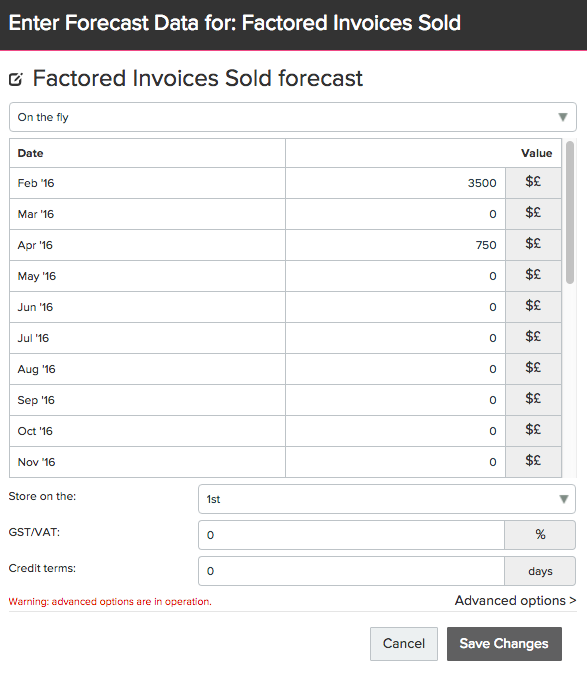Viewport: 587px width, 681px height.
Task: Focus the Credit terms days field
Action: click(351, 571)
